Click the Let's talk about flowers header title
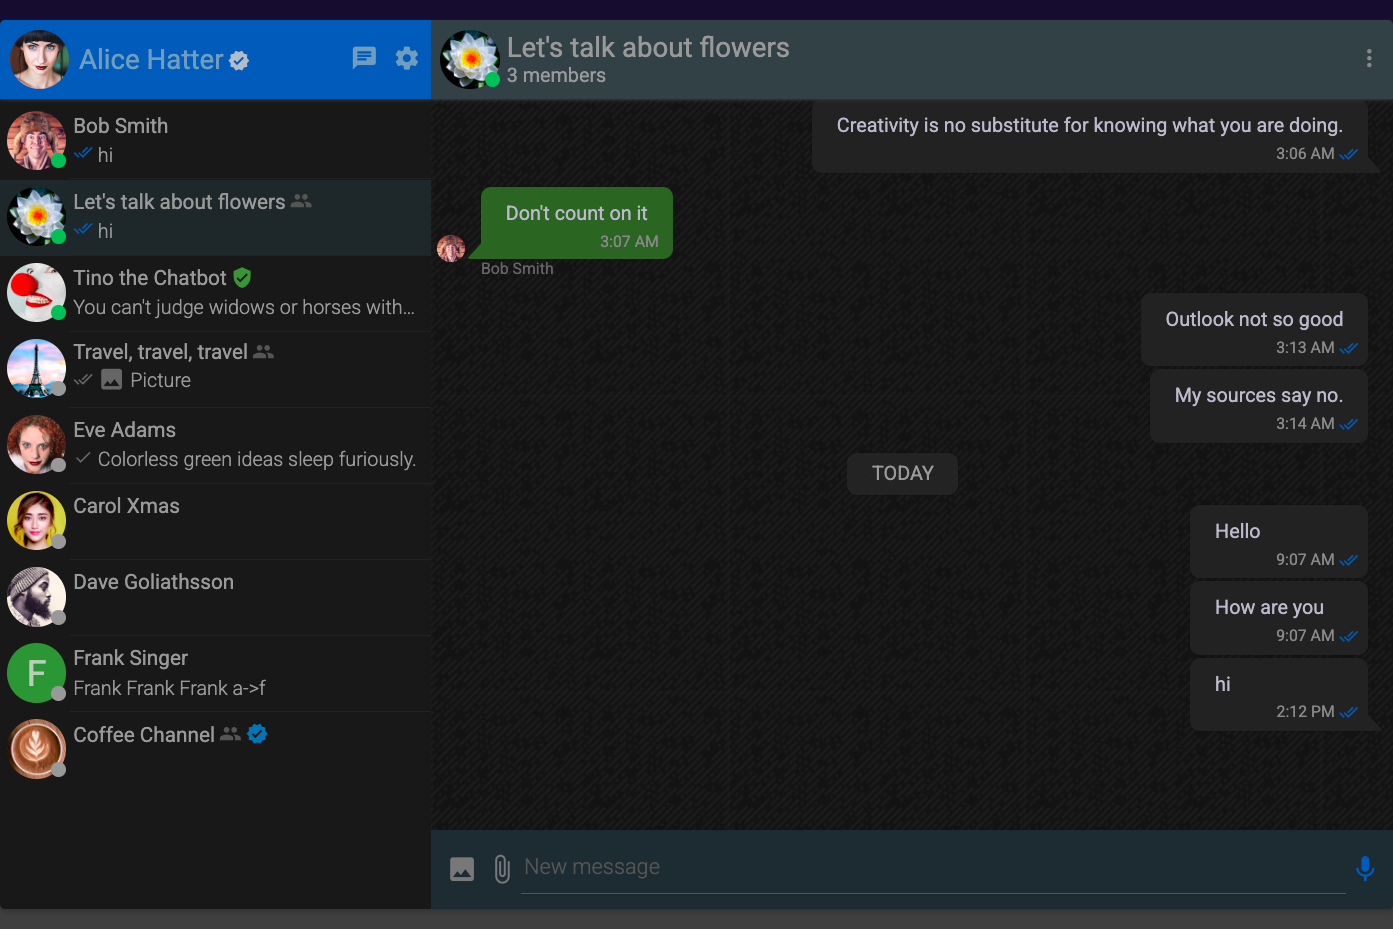Viewport: 1393px width, 929px height. 648,47
